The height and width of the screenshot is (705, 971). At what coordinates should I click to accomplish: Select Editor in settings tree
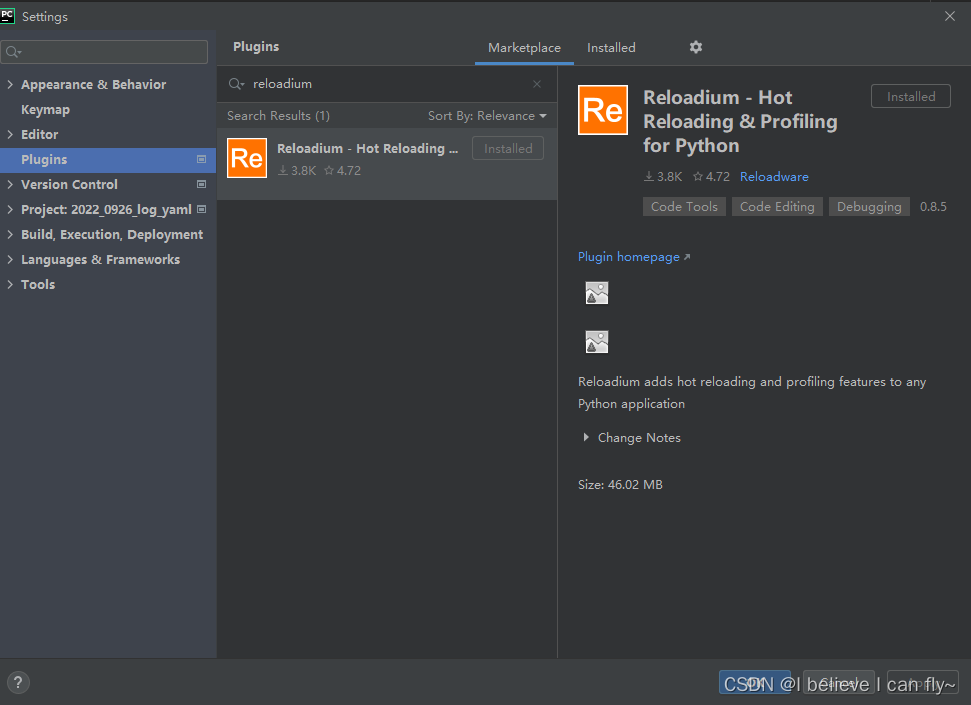pos(40,134)
